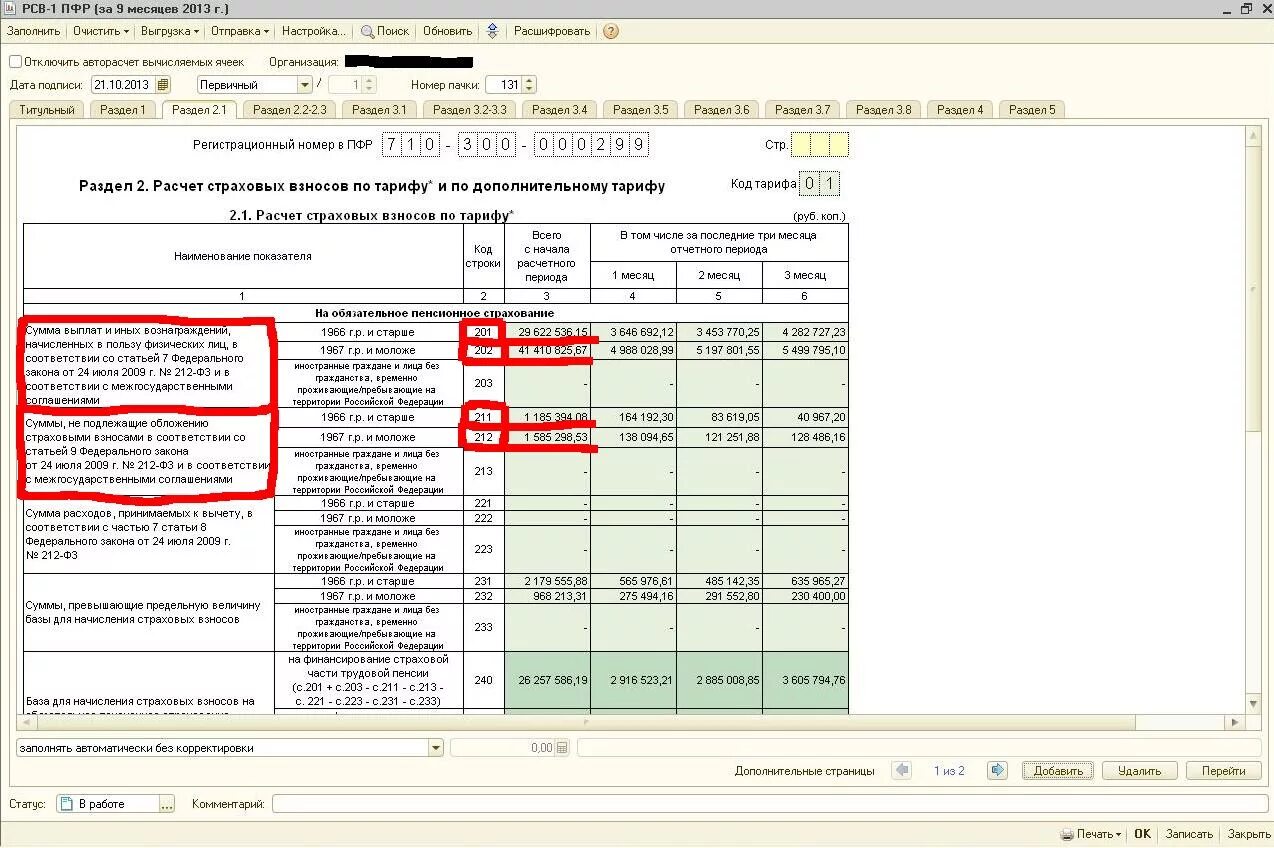Click the printer icon next to Печать
Image resolution: width=1274 pixels, height=848 pixels.
pyautogui.click(x=1067, y=834)
